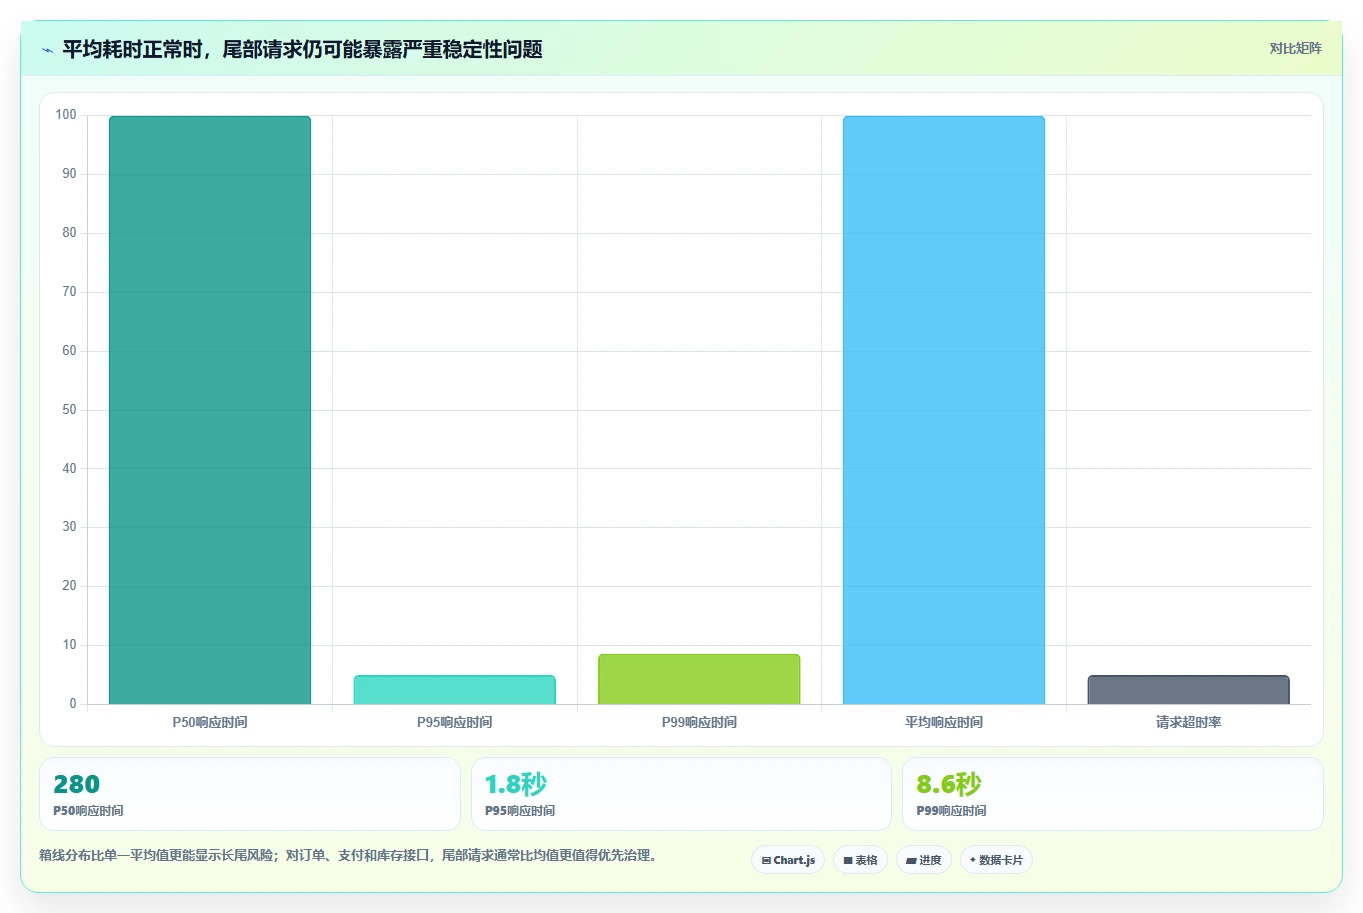Click the P50响应时间 caption under 280

point(89,811)
